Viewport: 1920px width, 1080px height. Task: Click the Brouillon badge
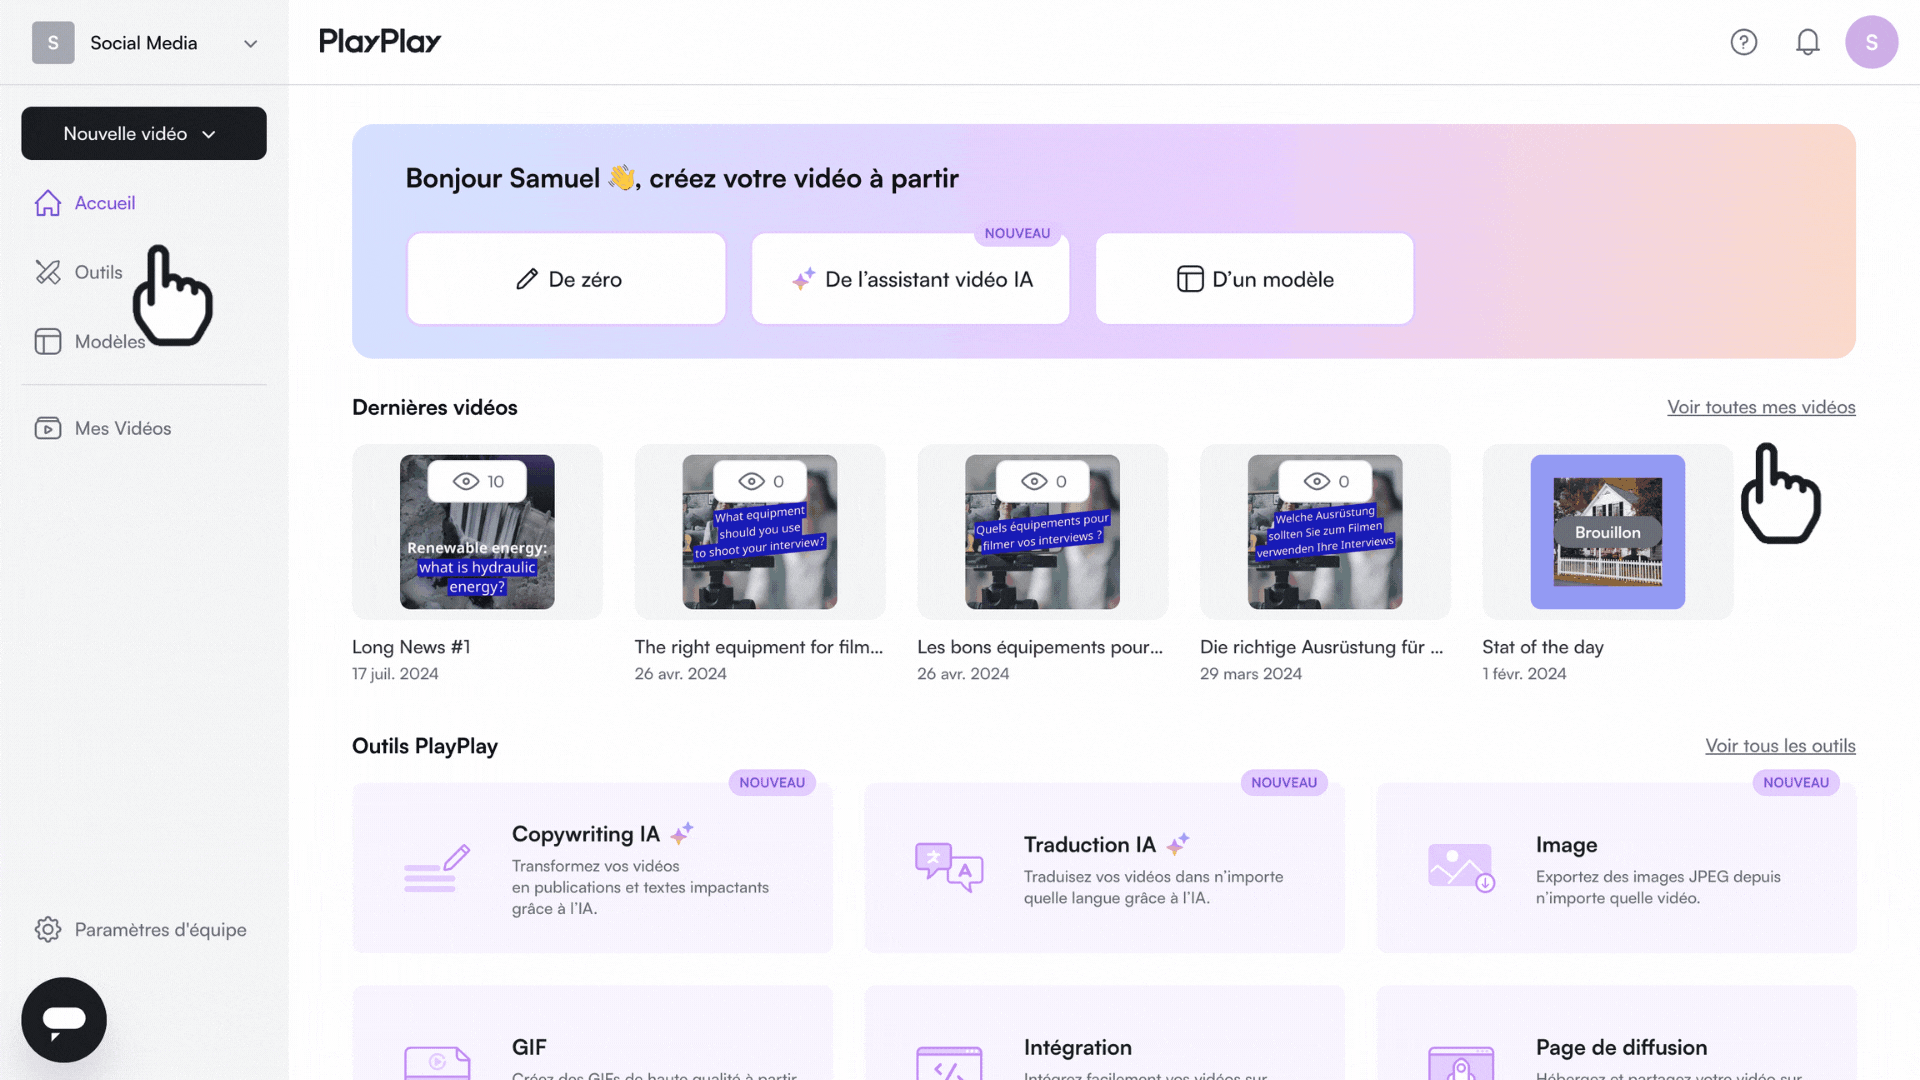(1608, 532)
